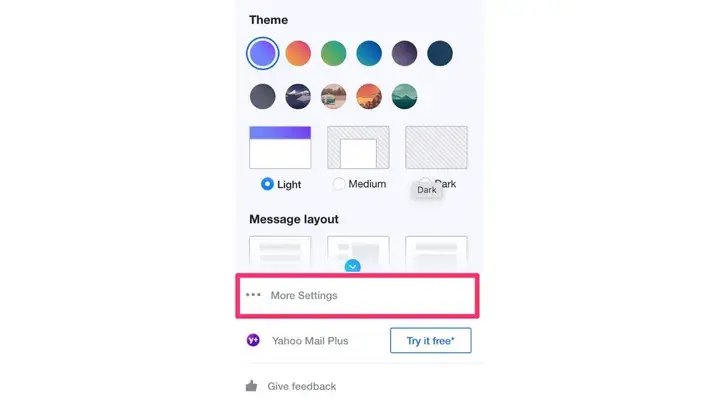Choose the green mountains landscape theme
The height and width of the screenshot is (405, 720).
405,96
